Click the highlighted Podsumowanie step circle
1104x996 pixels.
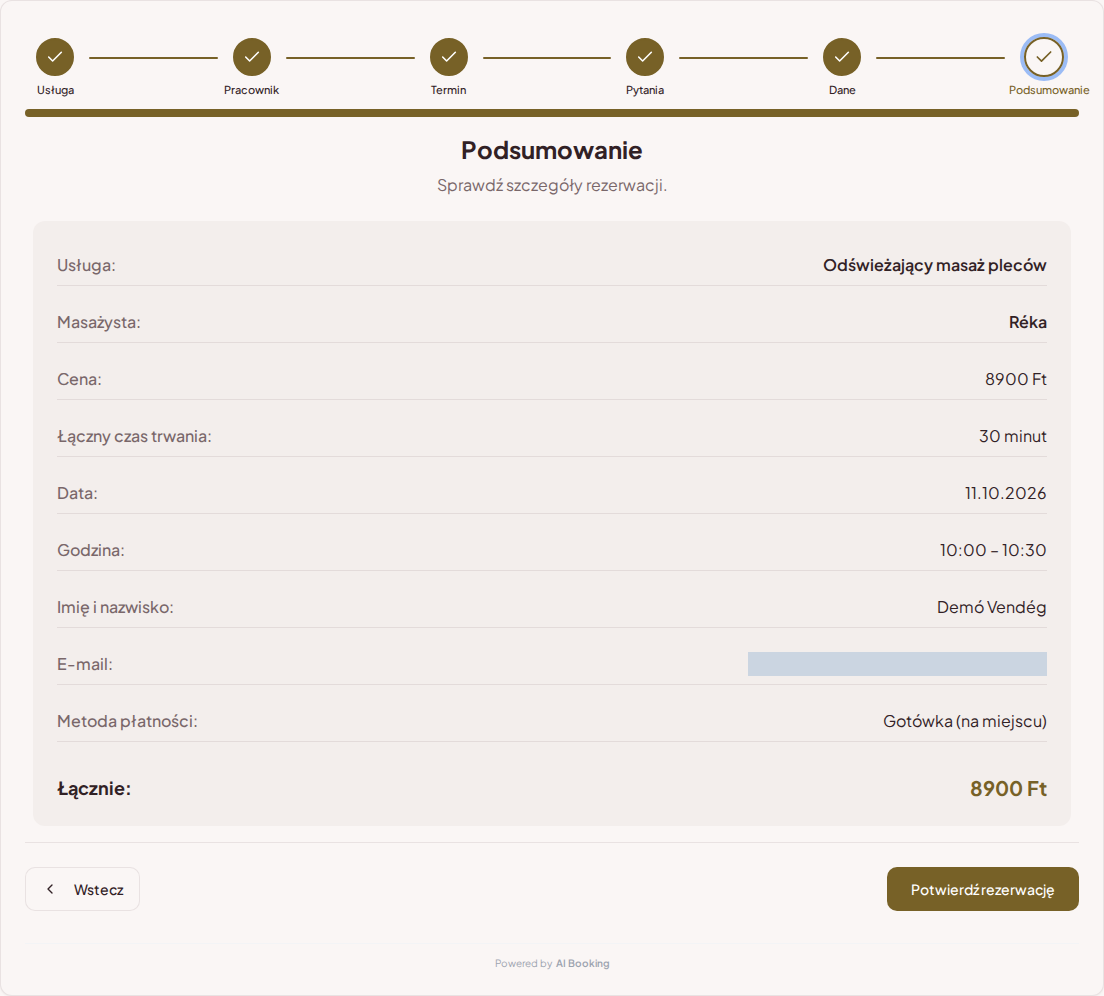[x=1043, y=57]
